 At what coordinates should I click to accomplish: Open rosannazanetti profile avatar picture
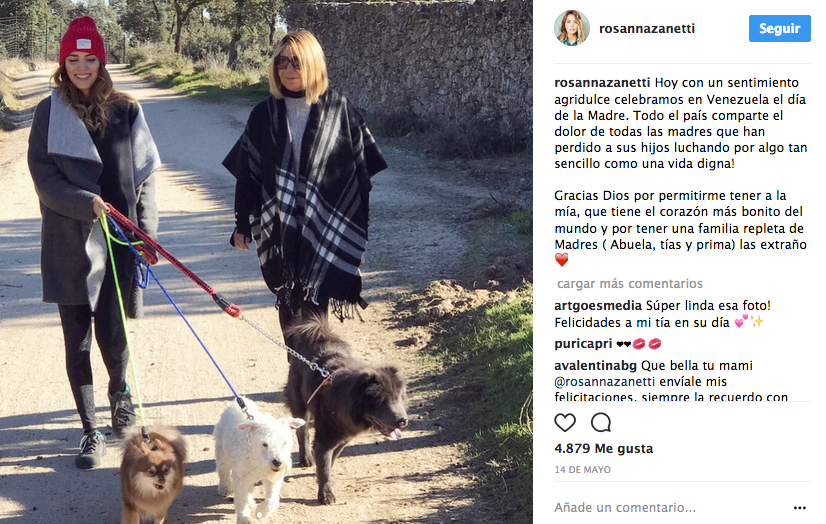tap(572, 28)
